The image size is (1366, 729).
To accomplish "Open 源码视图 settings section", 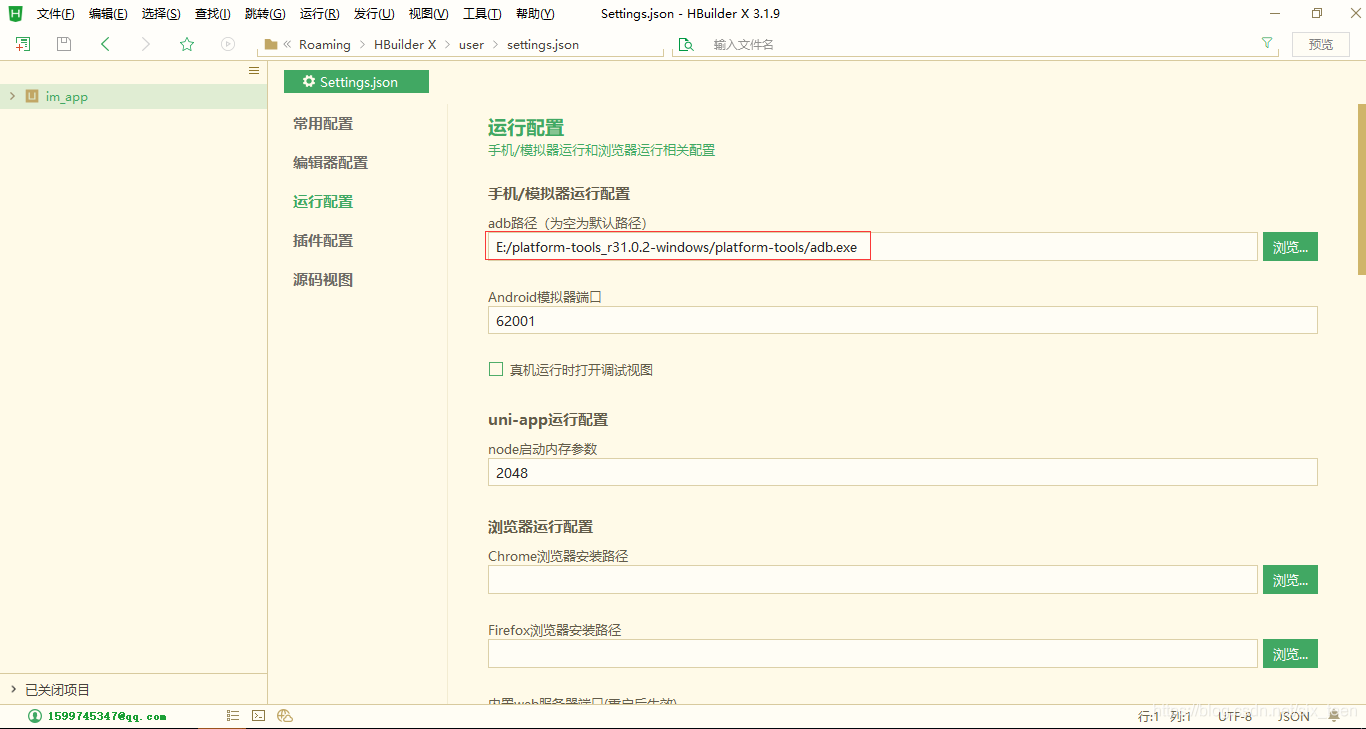I will [x=323, y=280].
